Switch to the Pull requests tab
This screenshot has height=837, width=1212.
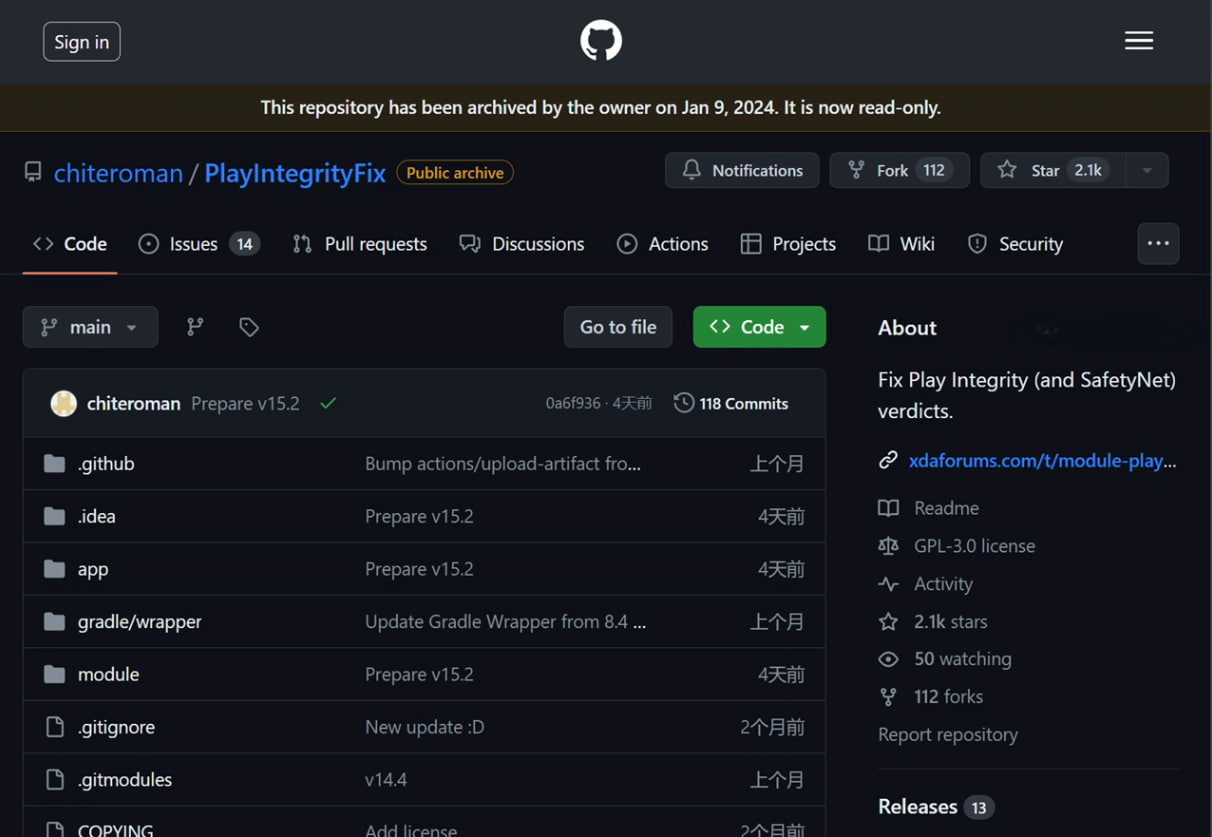(360, 244)
